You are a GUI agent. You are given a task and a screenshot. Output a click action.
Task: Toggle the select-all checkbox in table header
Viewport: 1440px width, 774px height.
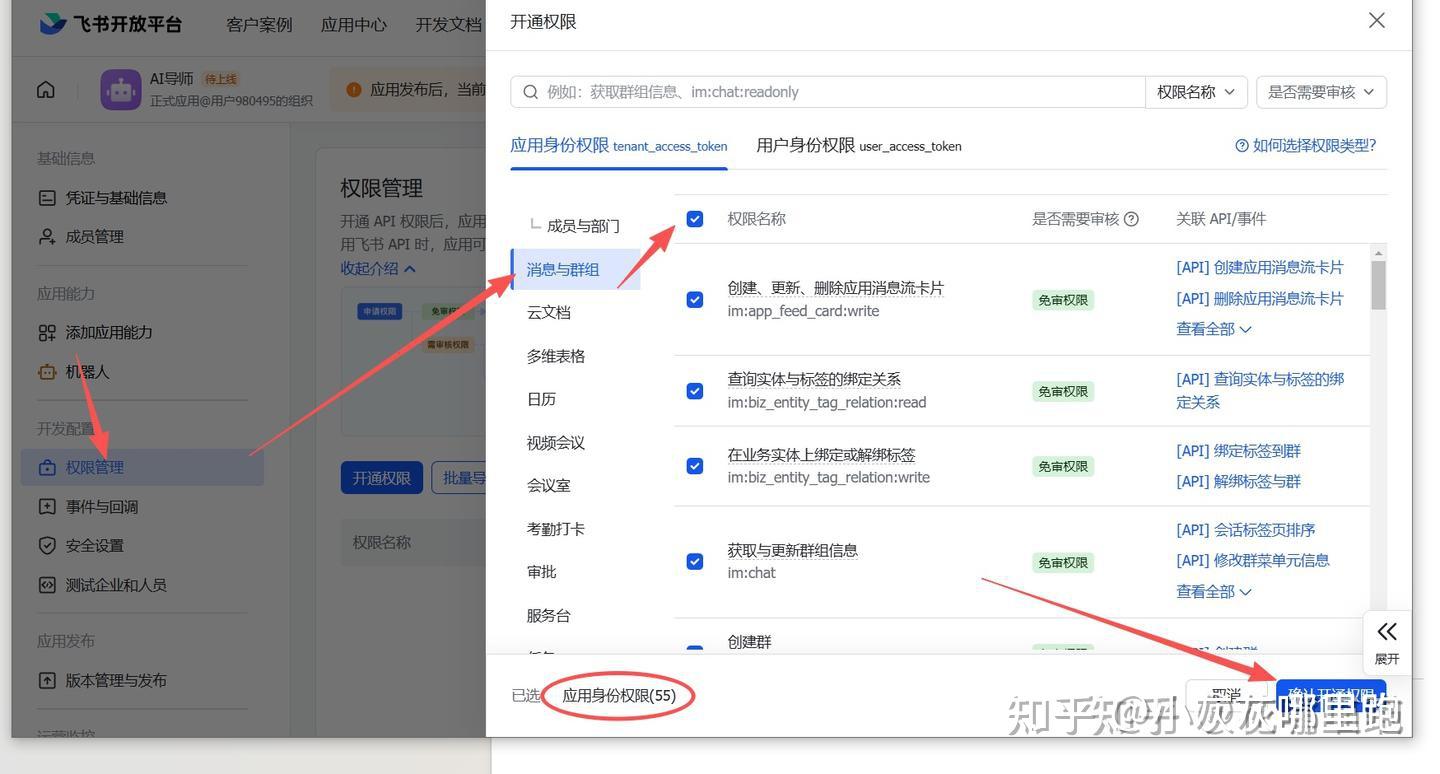click(695, 219)
